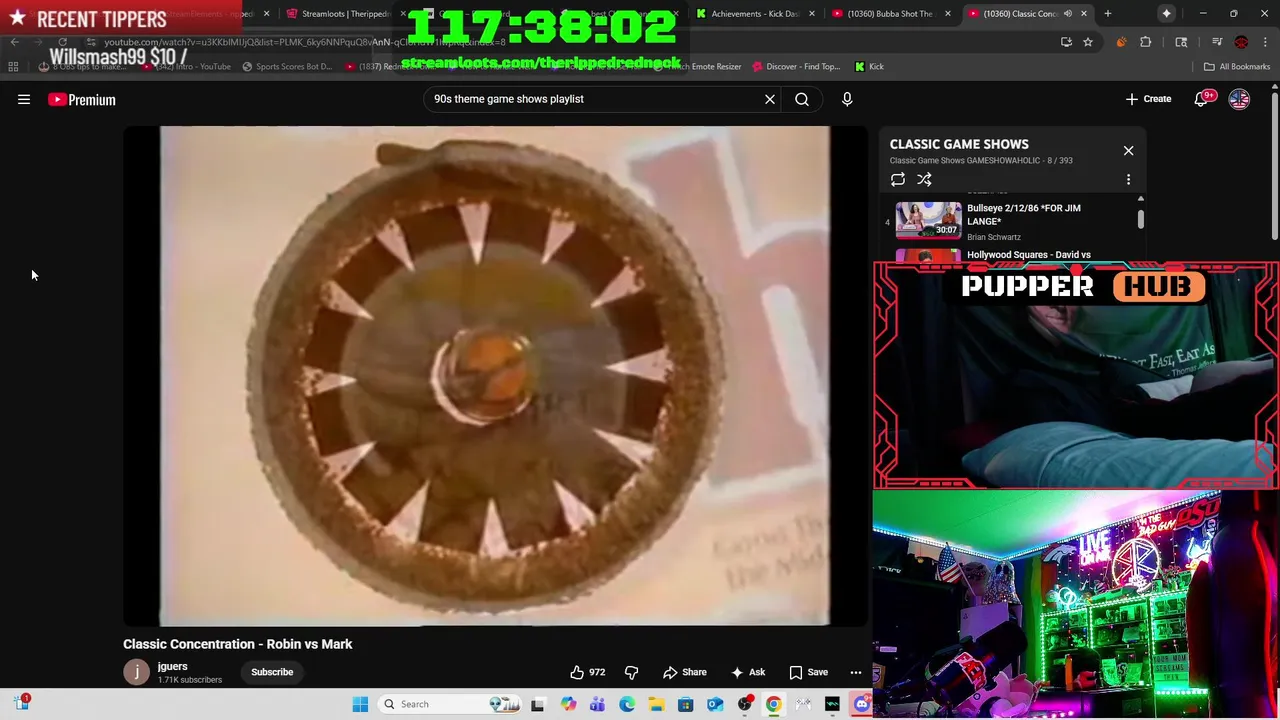Viewport: 1280px width, 720px height.
Task: Open Microsoft Teams on the taskbar
Action: (x=598, y=704)
